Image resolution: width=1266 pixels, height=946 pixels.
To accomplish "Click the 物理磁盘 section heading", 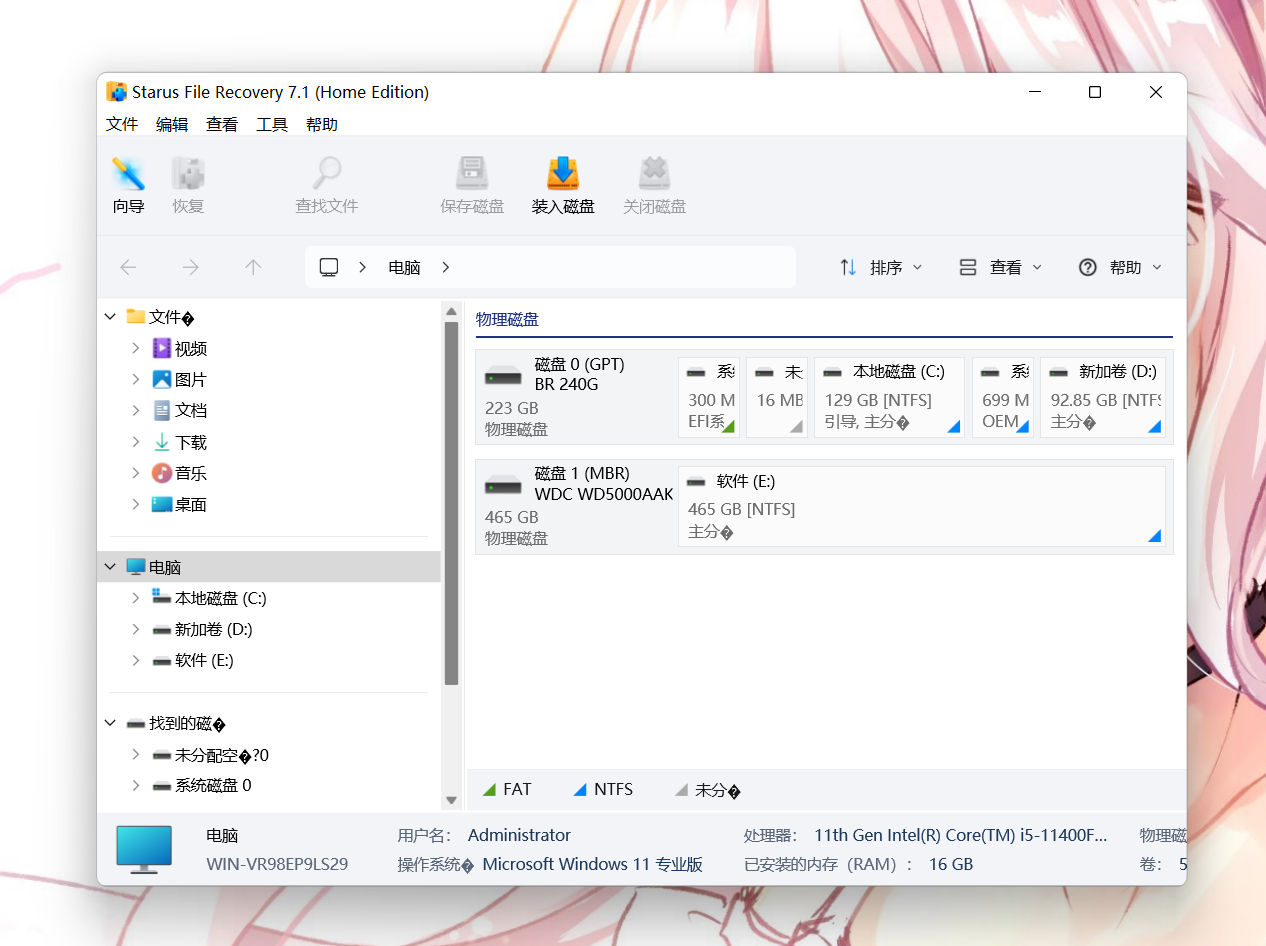I will click(x=507, y=319).
